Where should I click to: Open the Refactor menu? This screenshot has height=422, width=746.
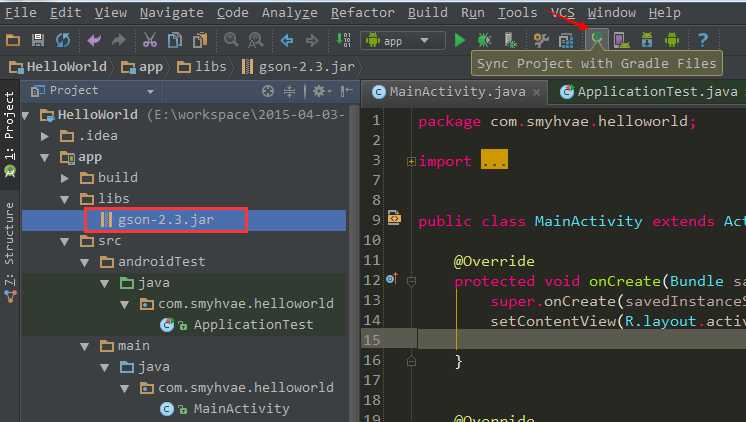coord(363,13)
